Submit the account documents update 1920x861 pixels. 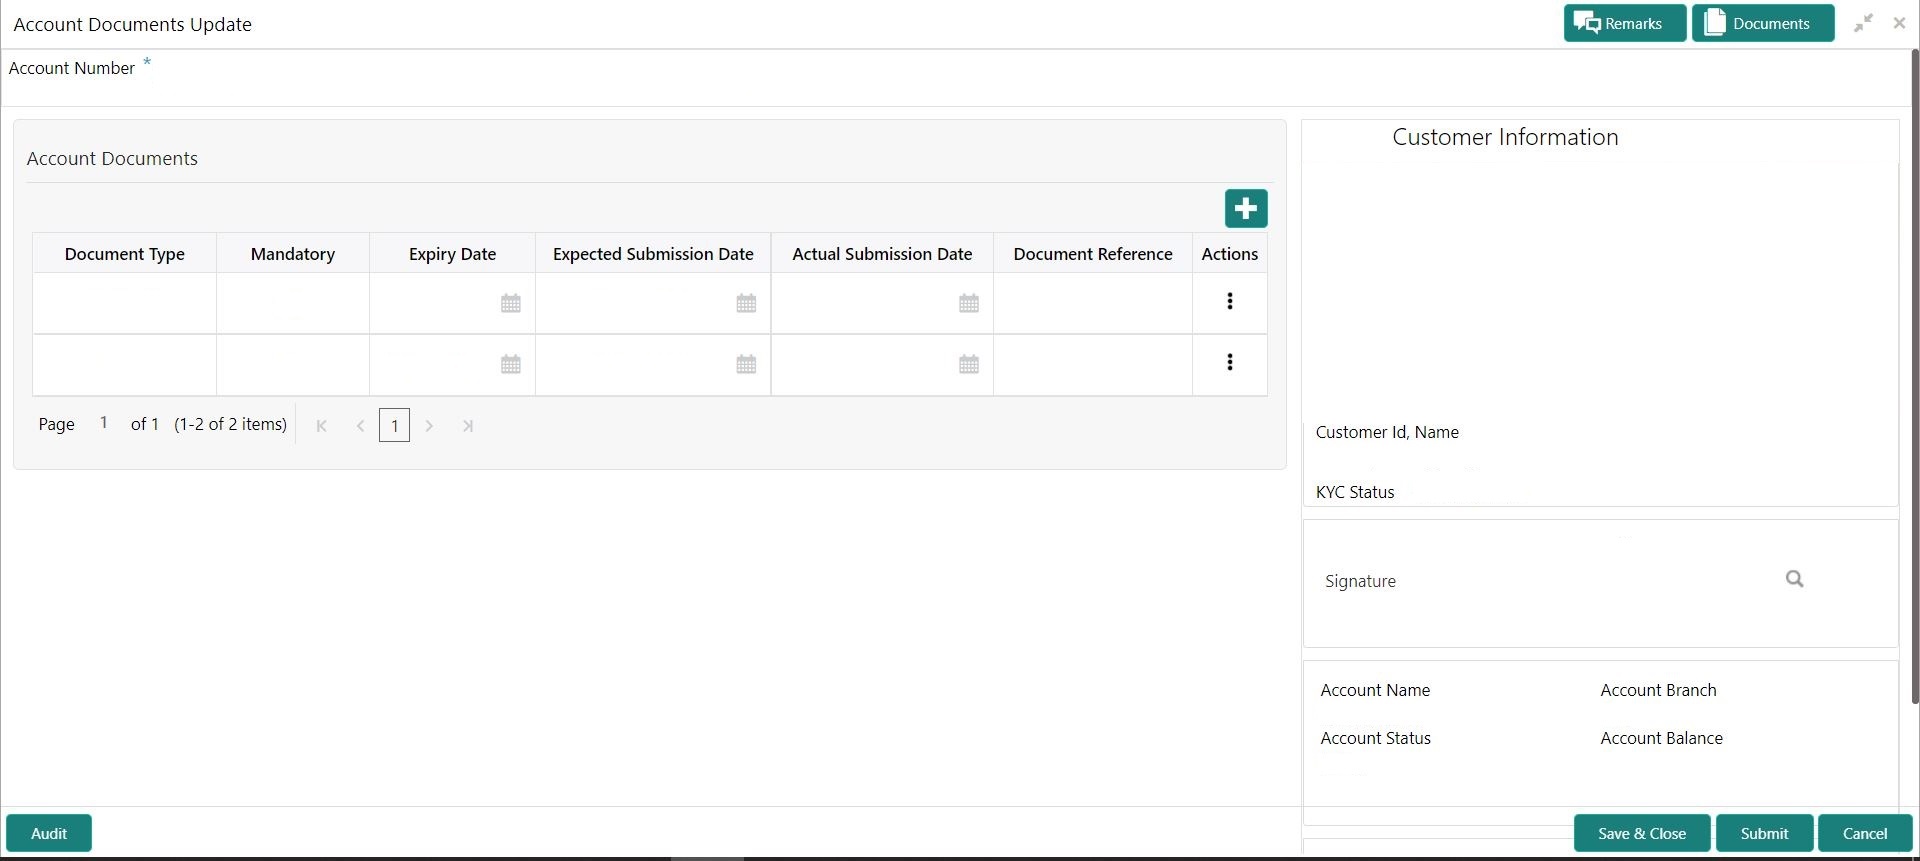tap(1765, 833)
